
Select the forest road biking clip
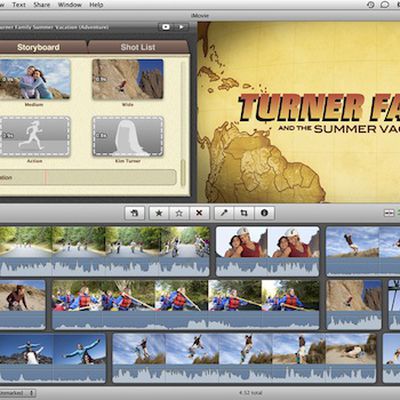coord(105,251)
